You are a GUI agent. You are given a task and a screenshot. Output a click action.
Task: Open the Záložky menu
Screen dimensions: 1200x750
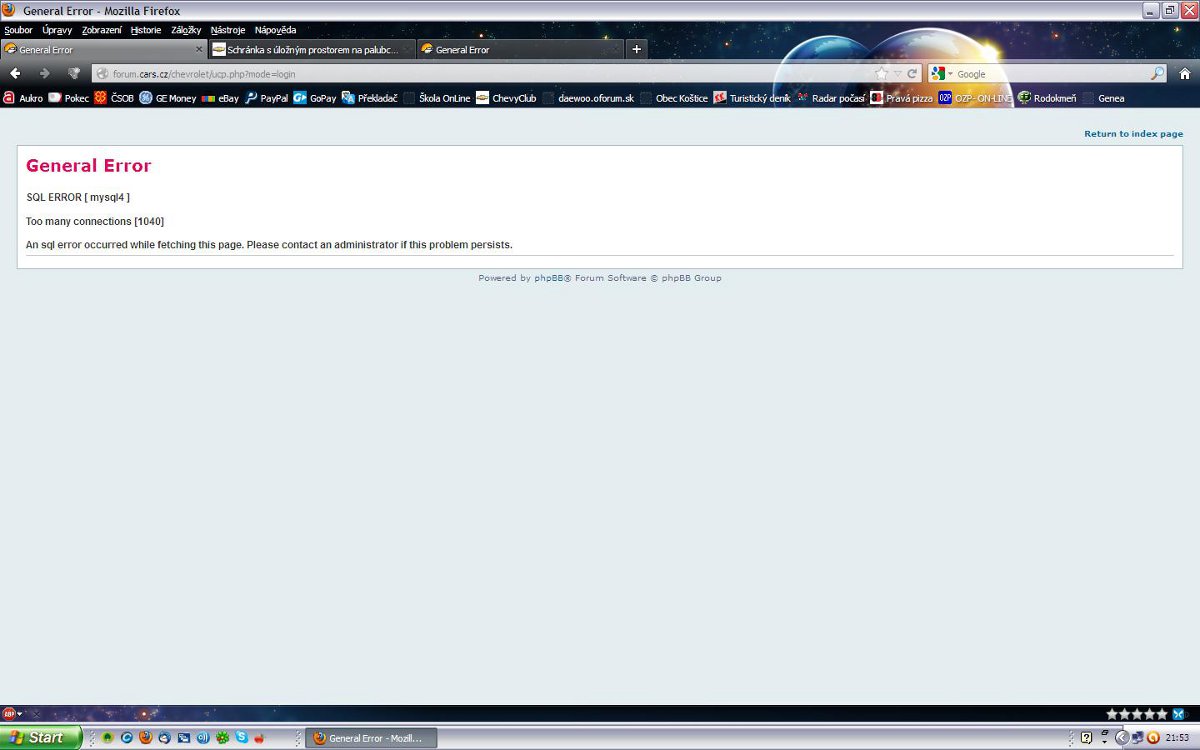pos(186,30)
